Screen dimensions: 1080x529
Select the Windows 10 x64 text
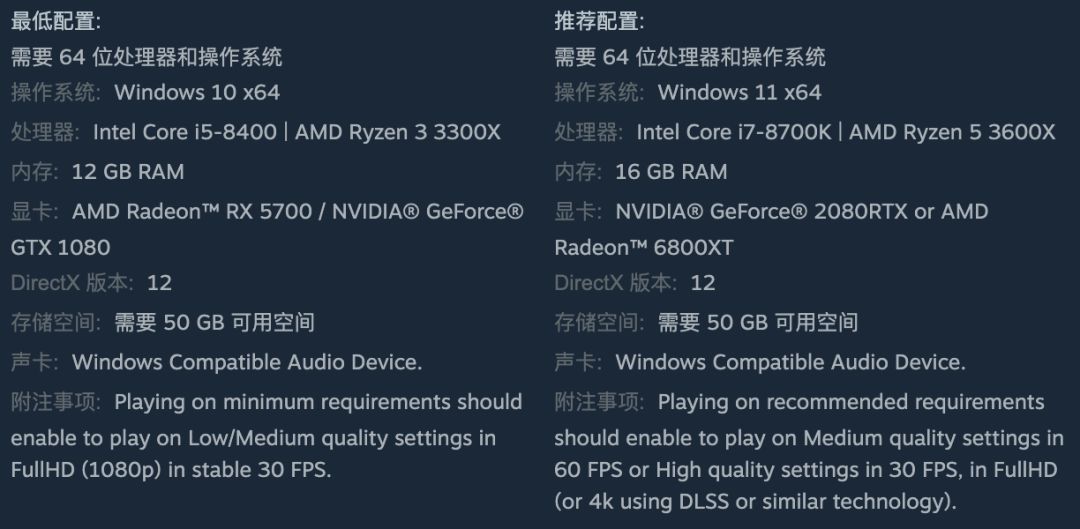(x=197, y=93)
